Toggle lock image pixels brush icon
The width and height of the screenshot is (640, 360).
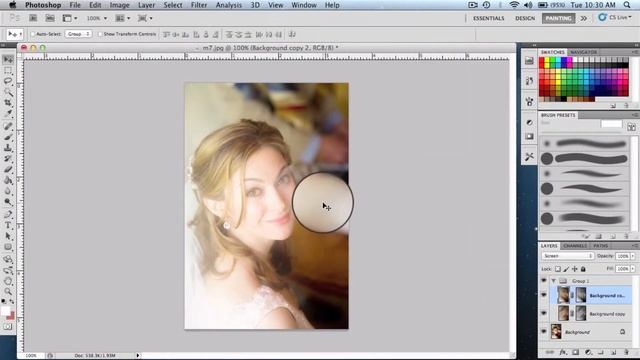(x=566, y=269)
